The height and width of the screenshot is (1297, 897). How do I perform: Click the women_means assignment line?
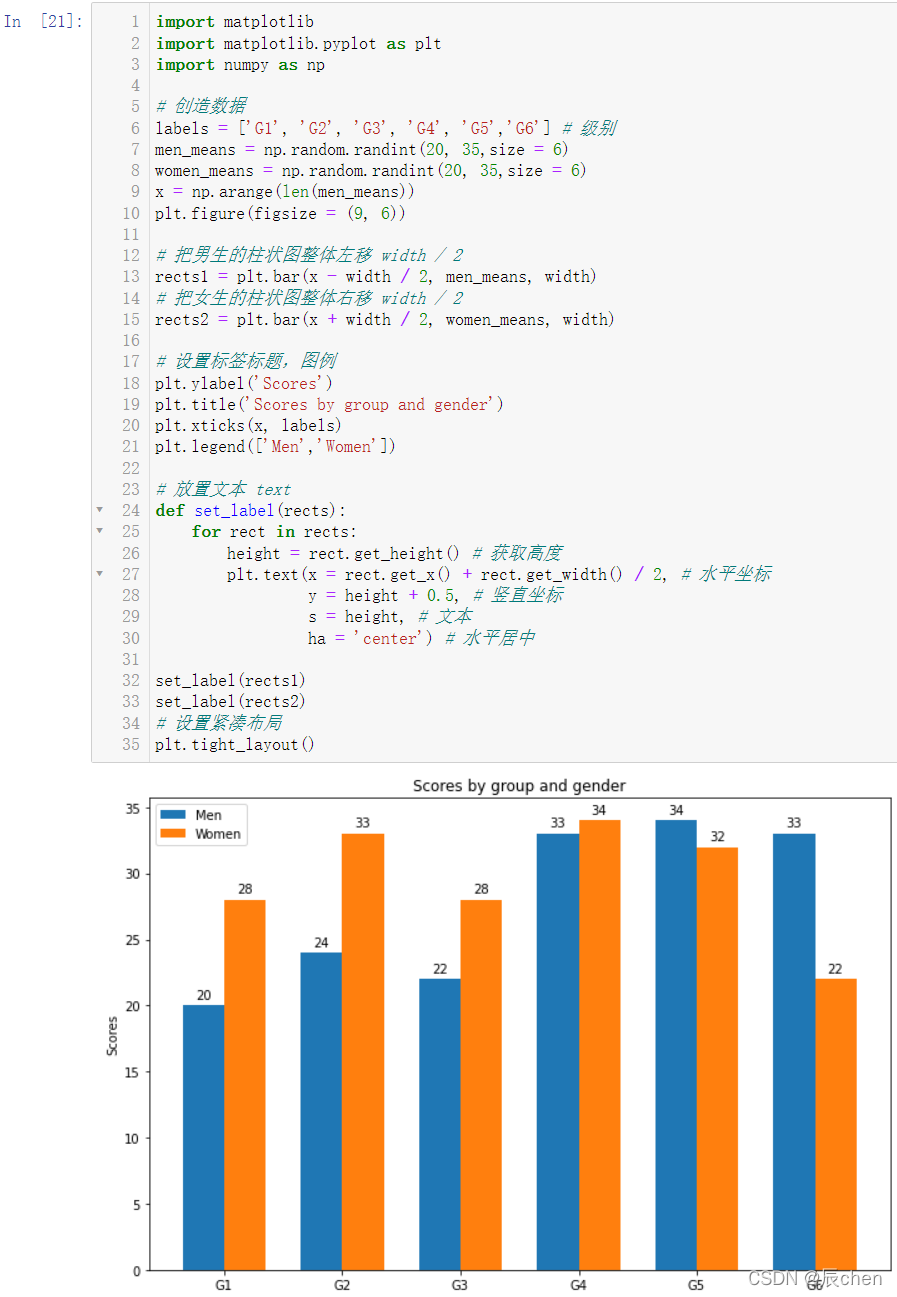tap(370, 171)
